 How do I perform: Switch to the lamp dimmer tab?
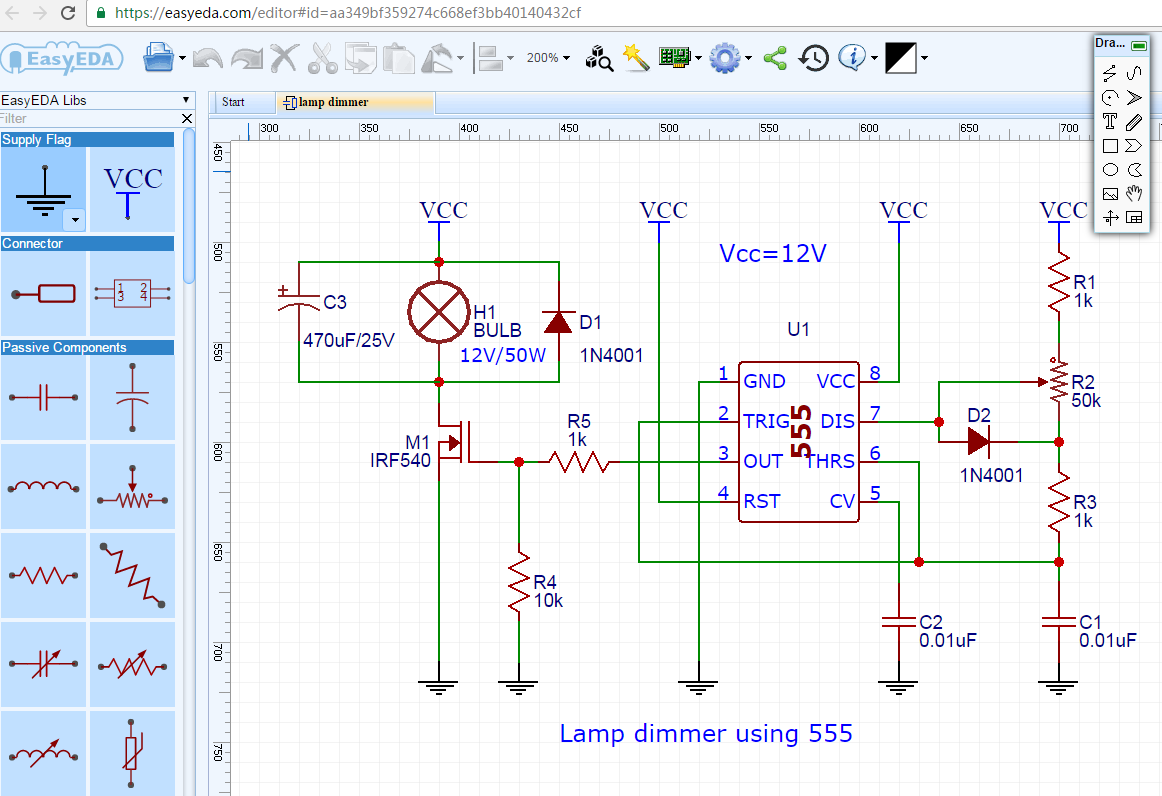coord(355,102)
